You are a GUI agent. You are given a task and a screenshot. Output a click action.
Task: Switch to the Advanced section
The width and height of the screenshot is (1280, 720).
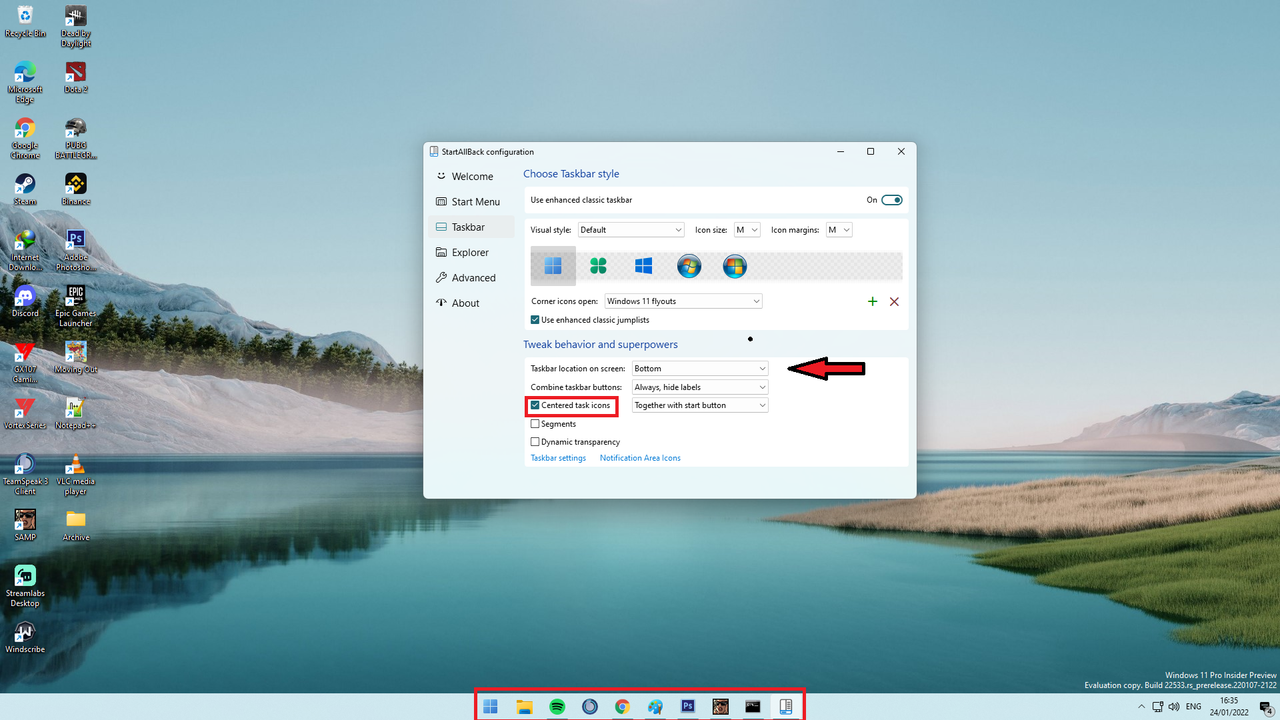click(471, 278)
